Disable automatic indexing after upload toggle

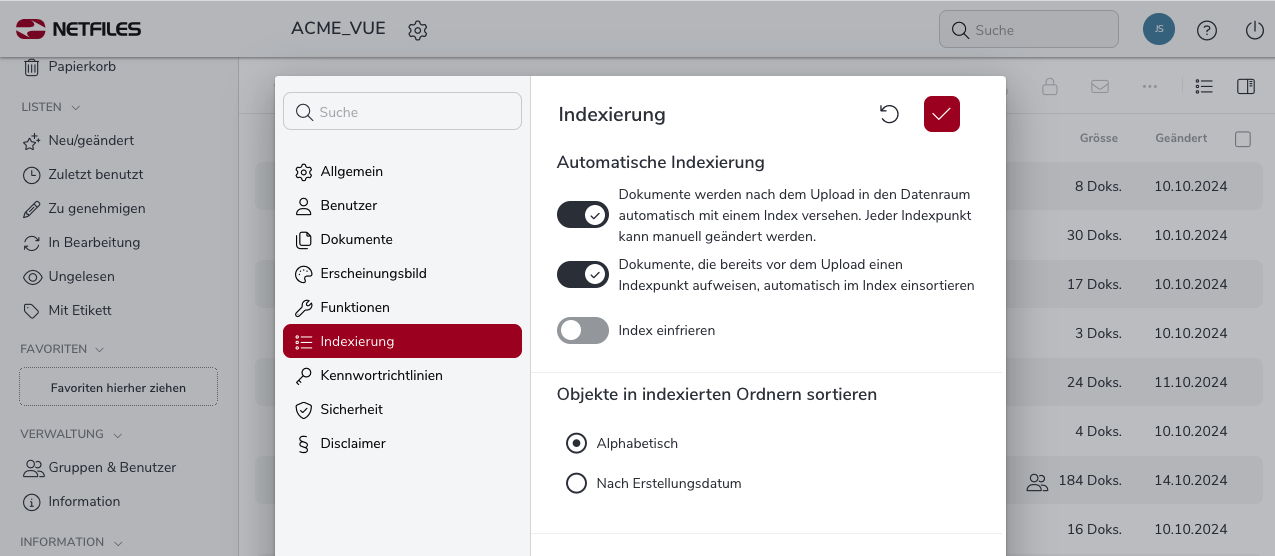(583, 215)
